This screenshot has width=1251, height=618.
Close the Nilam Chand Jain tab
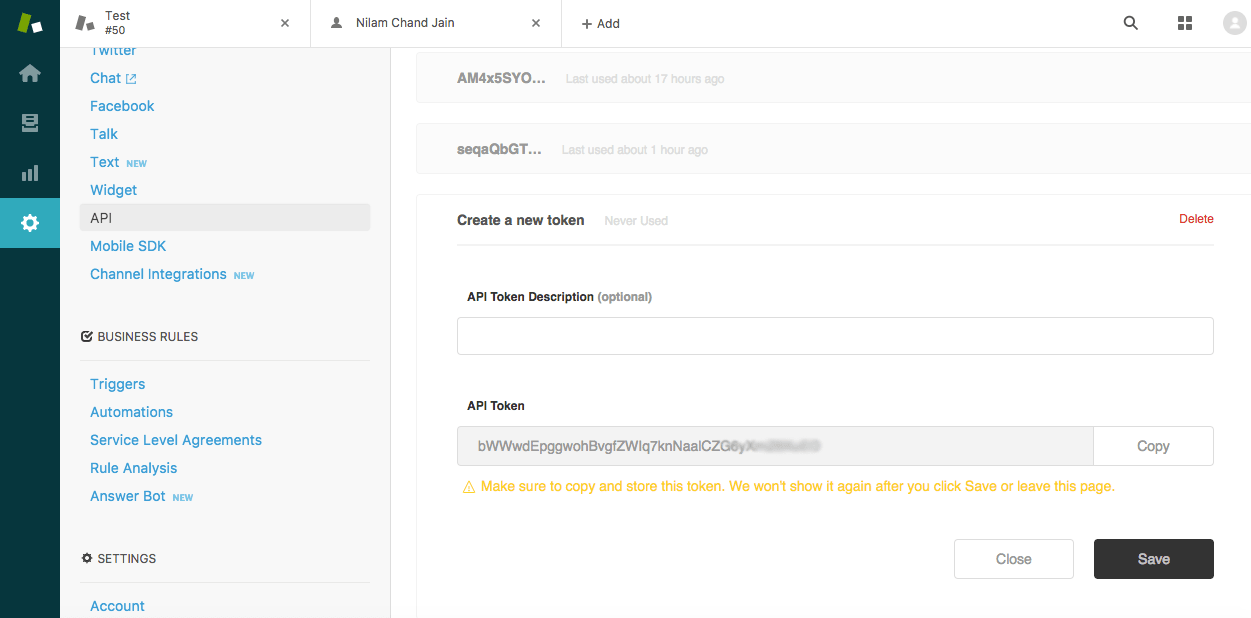537,23
